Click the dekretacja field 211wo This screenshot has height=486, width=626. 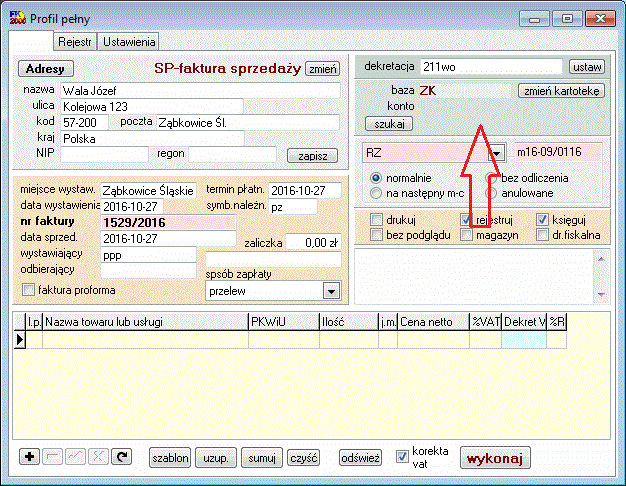[491, 67]
